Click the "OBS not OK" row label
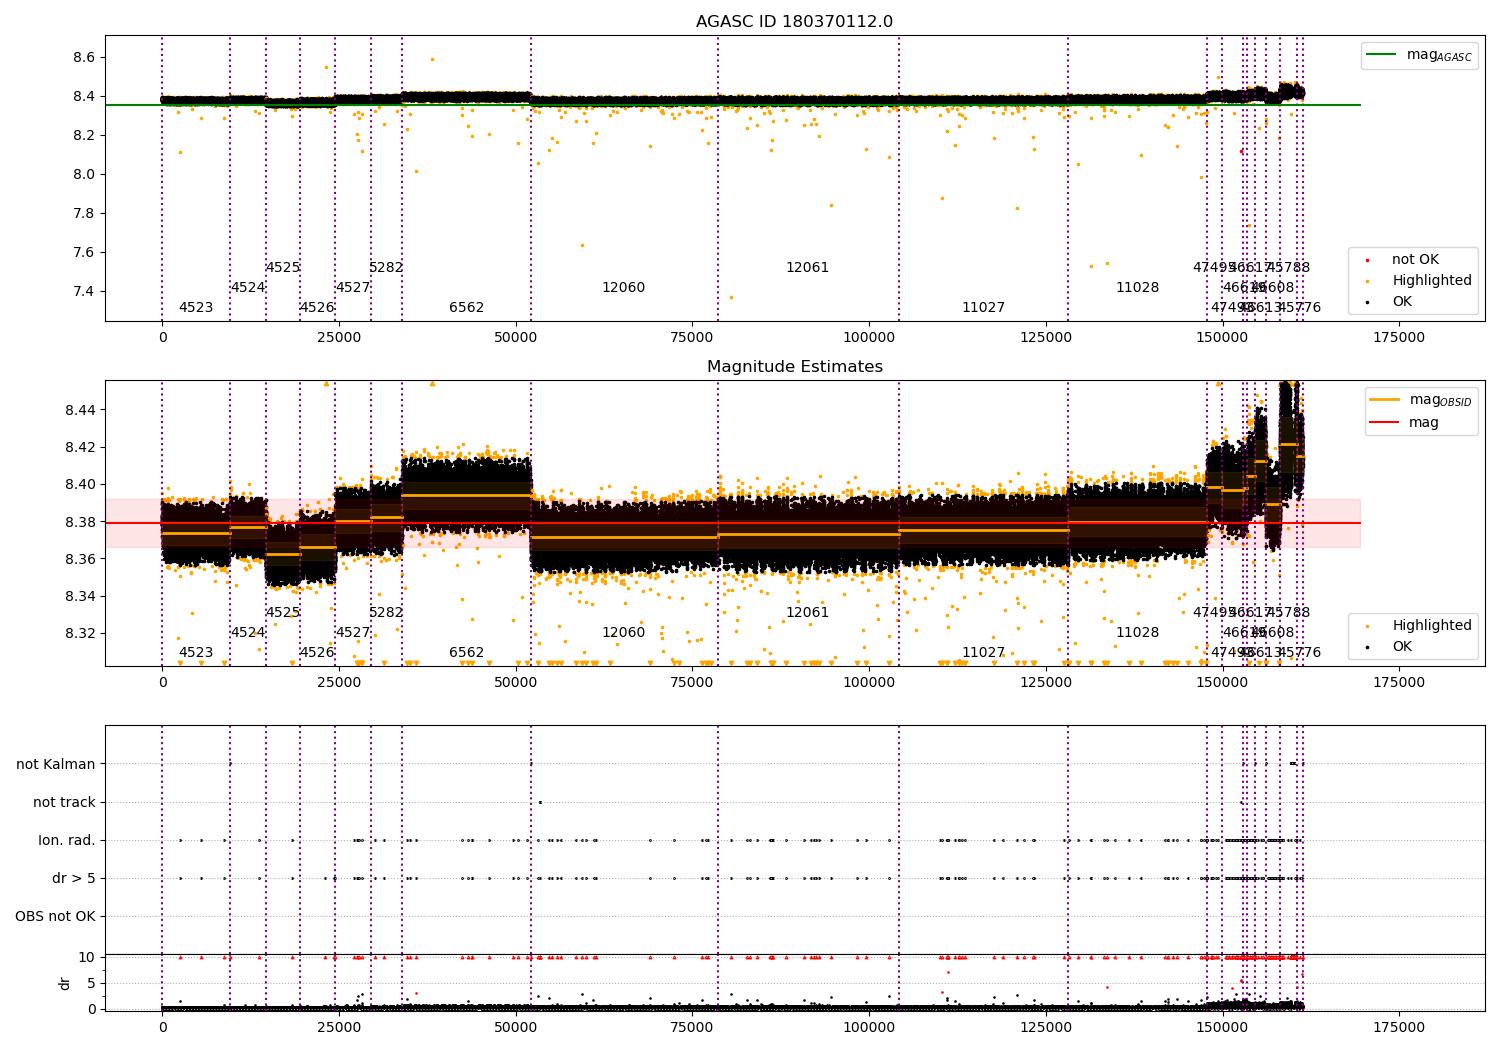This screenshot has width=1500, height=1050. point(56,917)
